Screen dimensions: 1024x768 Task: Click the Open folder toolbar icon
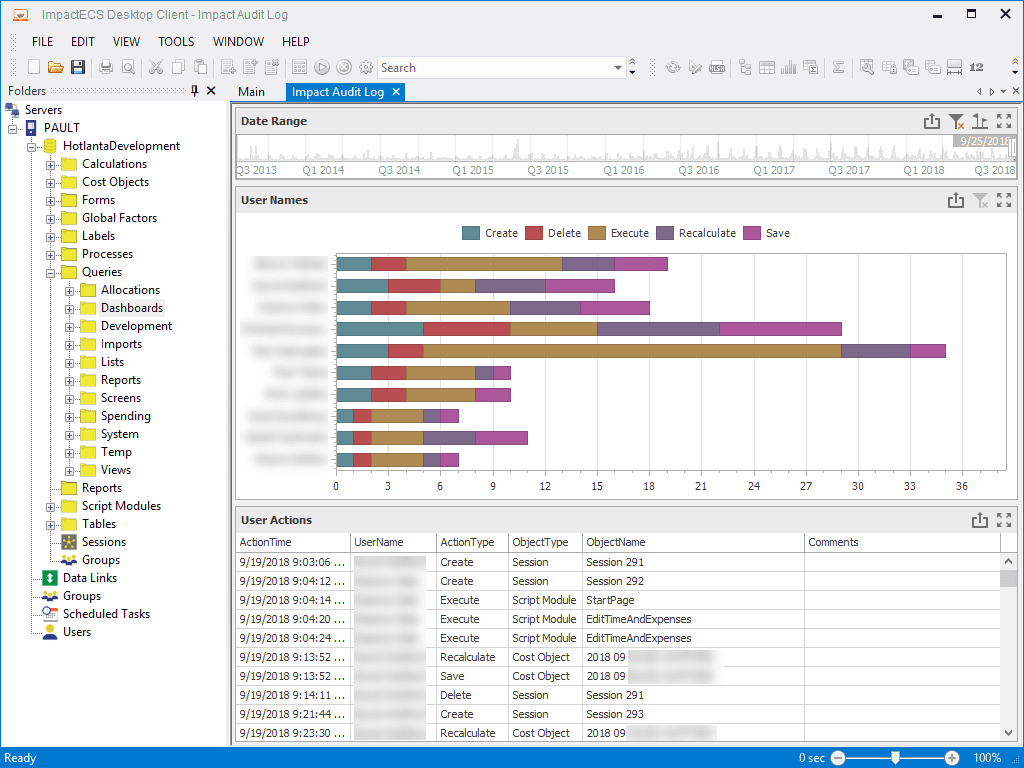(x=56, y=67)
